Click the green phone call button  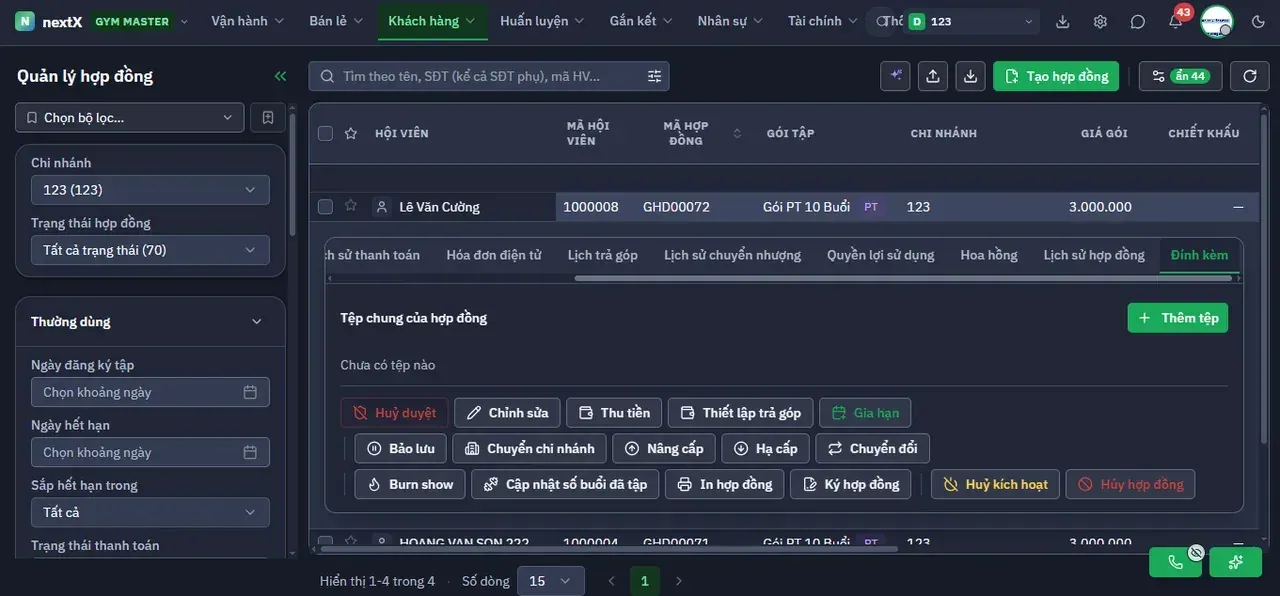[x=1175, y=562]
